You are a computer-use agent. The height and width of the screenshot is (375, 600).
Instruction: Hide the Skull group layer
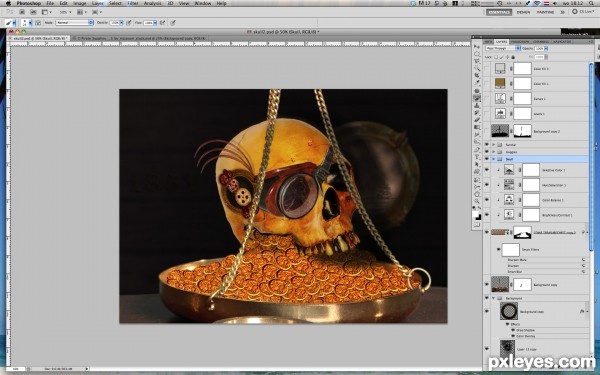487,159
